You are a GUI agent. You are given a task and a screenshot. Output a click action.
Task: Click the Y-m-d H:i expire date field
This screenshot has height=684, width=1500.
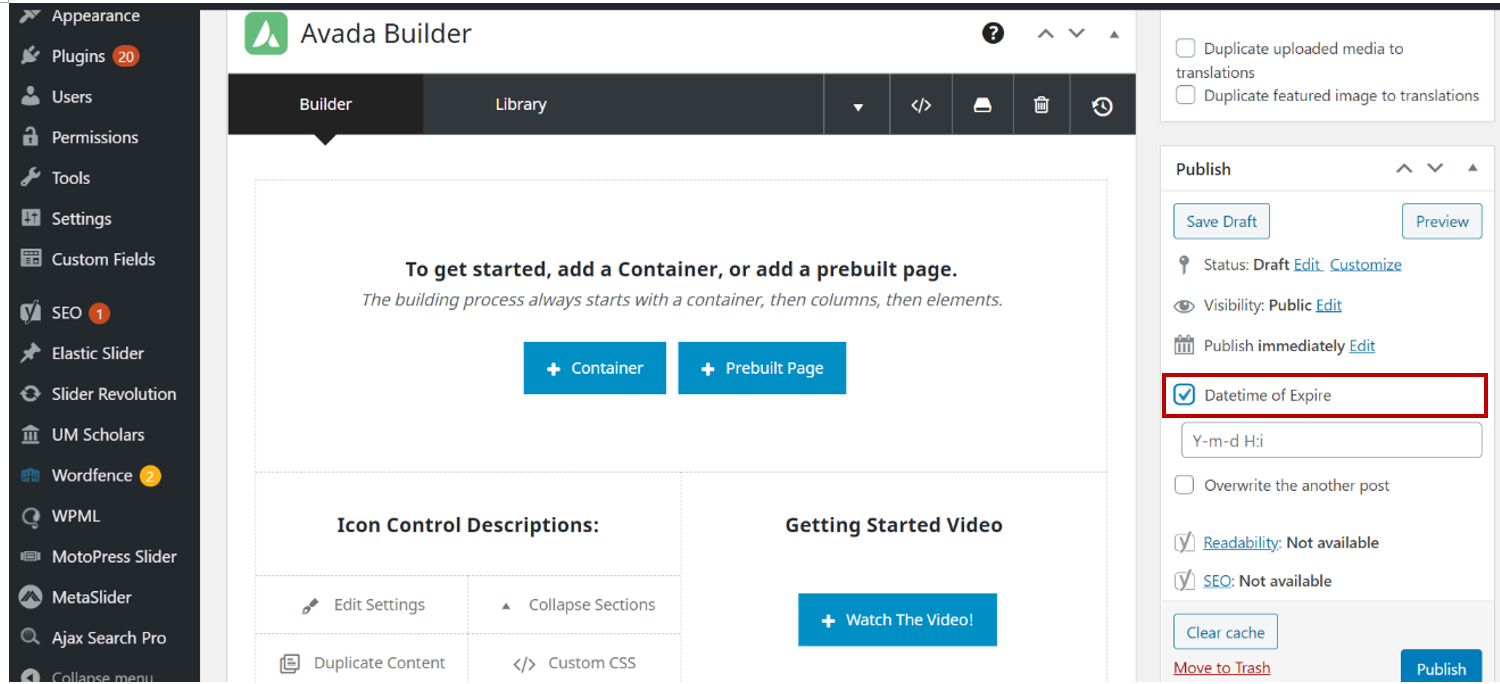[x=1331, y=440]
